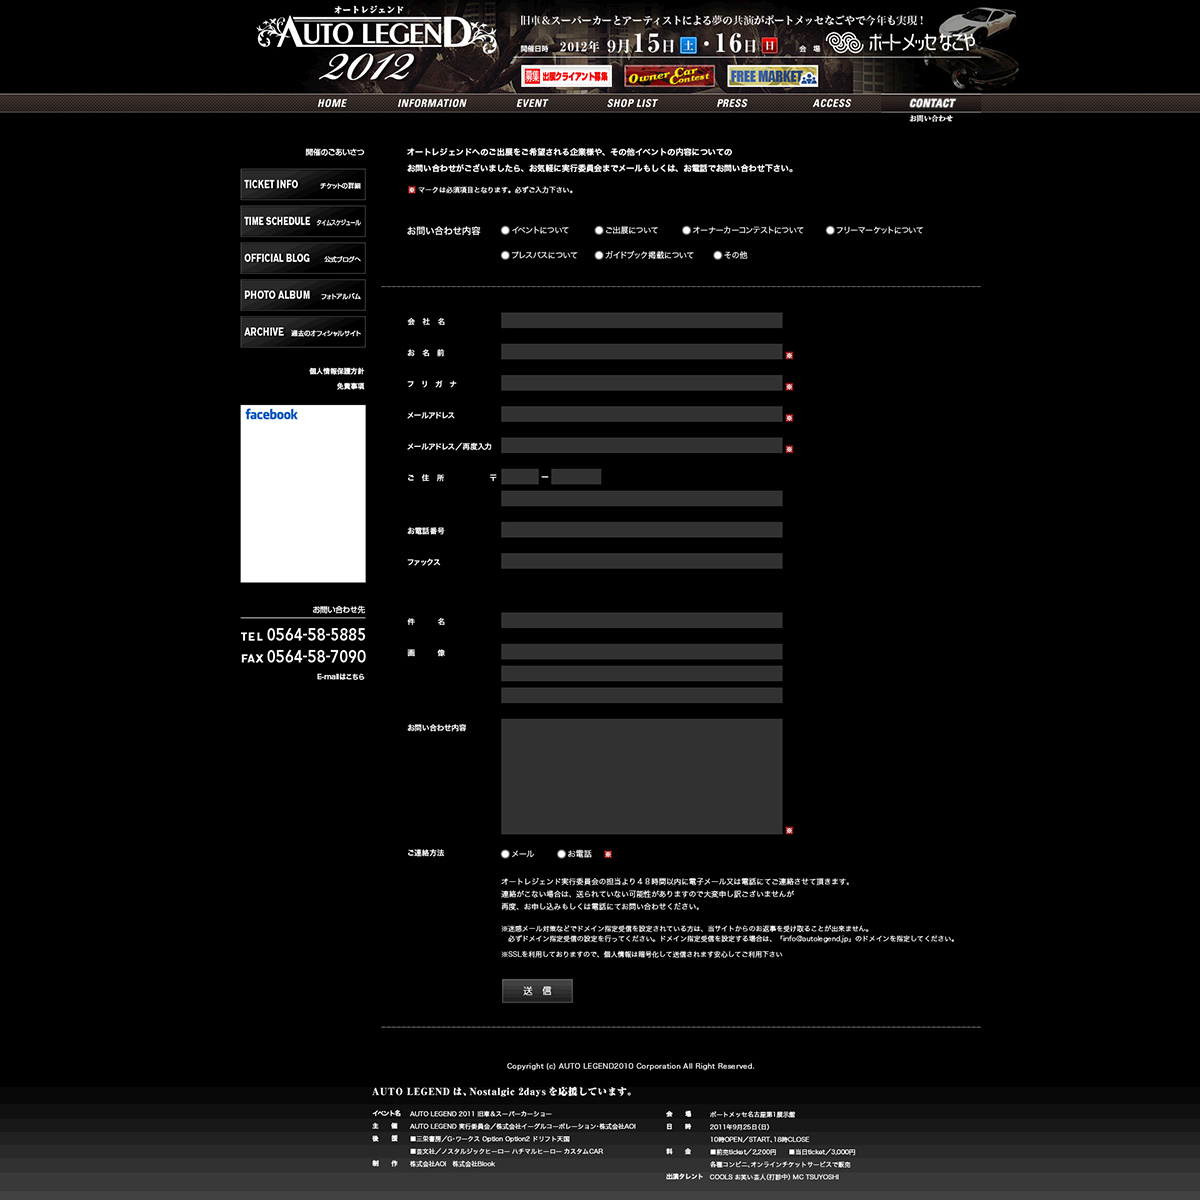Click the E-mailはこちら link
The image size is (1200, 1200).
(341, 677)
